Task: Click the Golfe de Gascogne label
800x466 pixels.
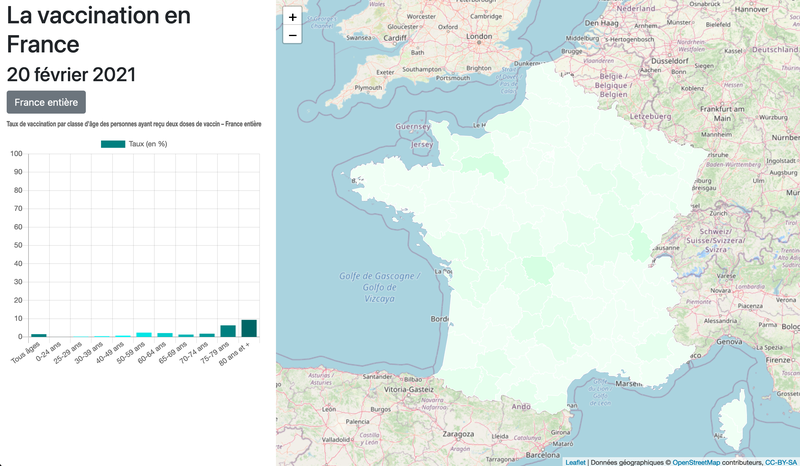Action: click(x=379, y=276)
